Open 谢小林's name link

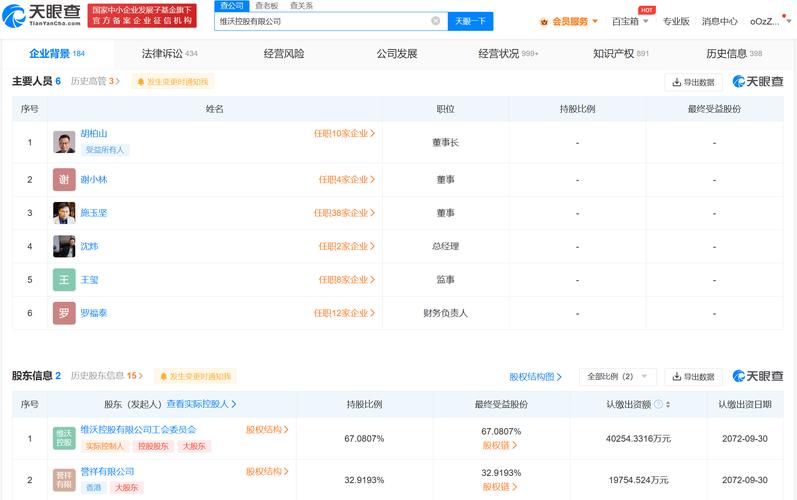94,179
